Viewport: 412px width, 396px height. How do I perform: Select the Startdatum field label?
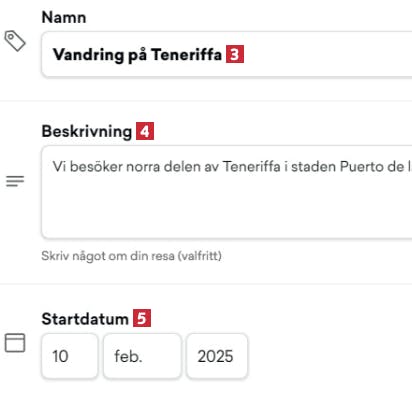(x=85, y=319)
